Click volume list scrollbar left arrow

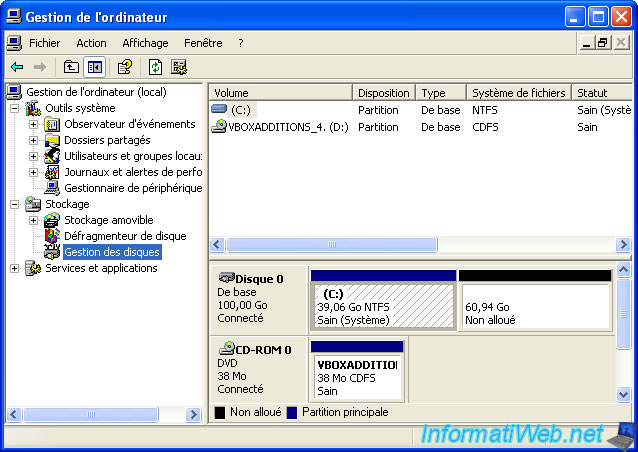[x=216, y=245]
